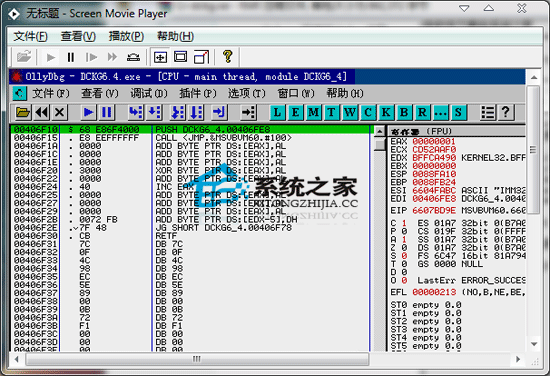Click the yellow question mark help icon
This screenshot has height=376, width=550.
pos(228,56)
